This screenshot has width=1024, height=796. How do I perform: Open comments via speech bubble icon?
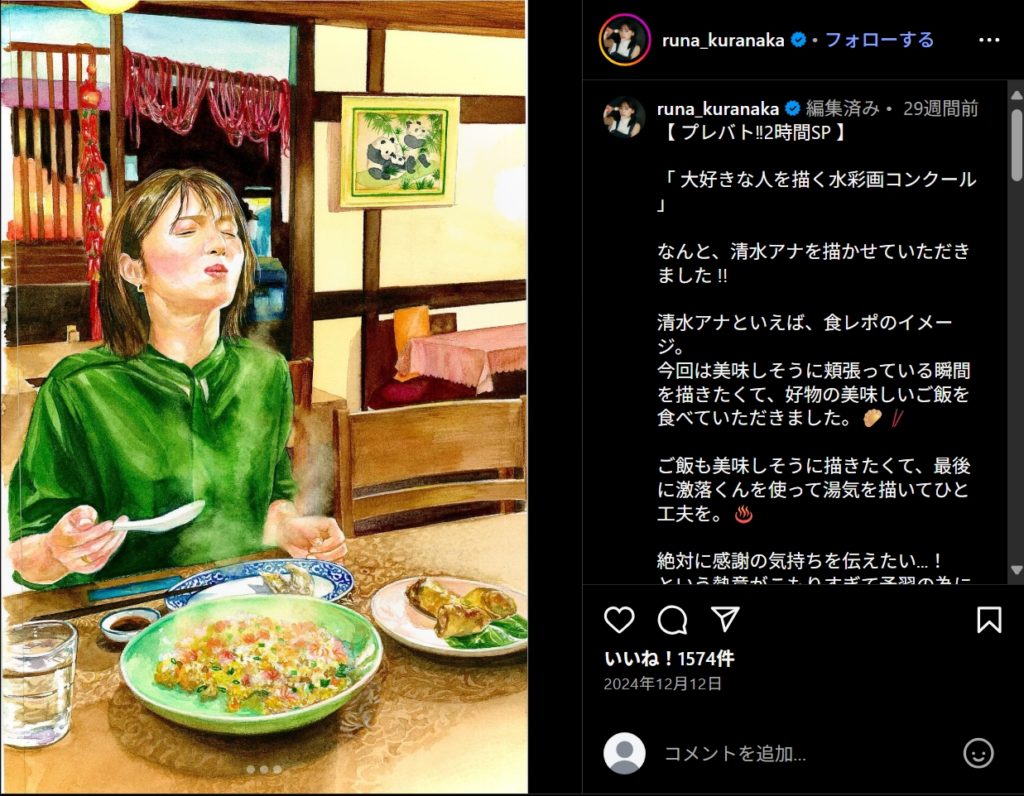[672, 620]
